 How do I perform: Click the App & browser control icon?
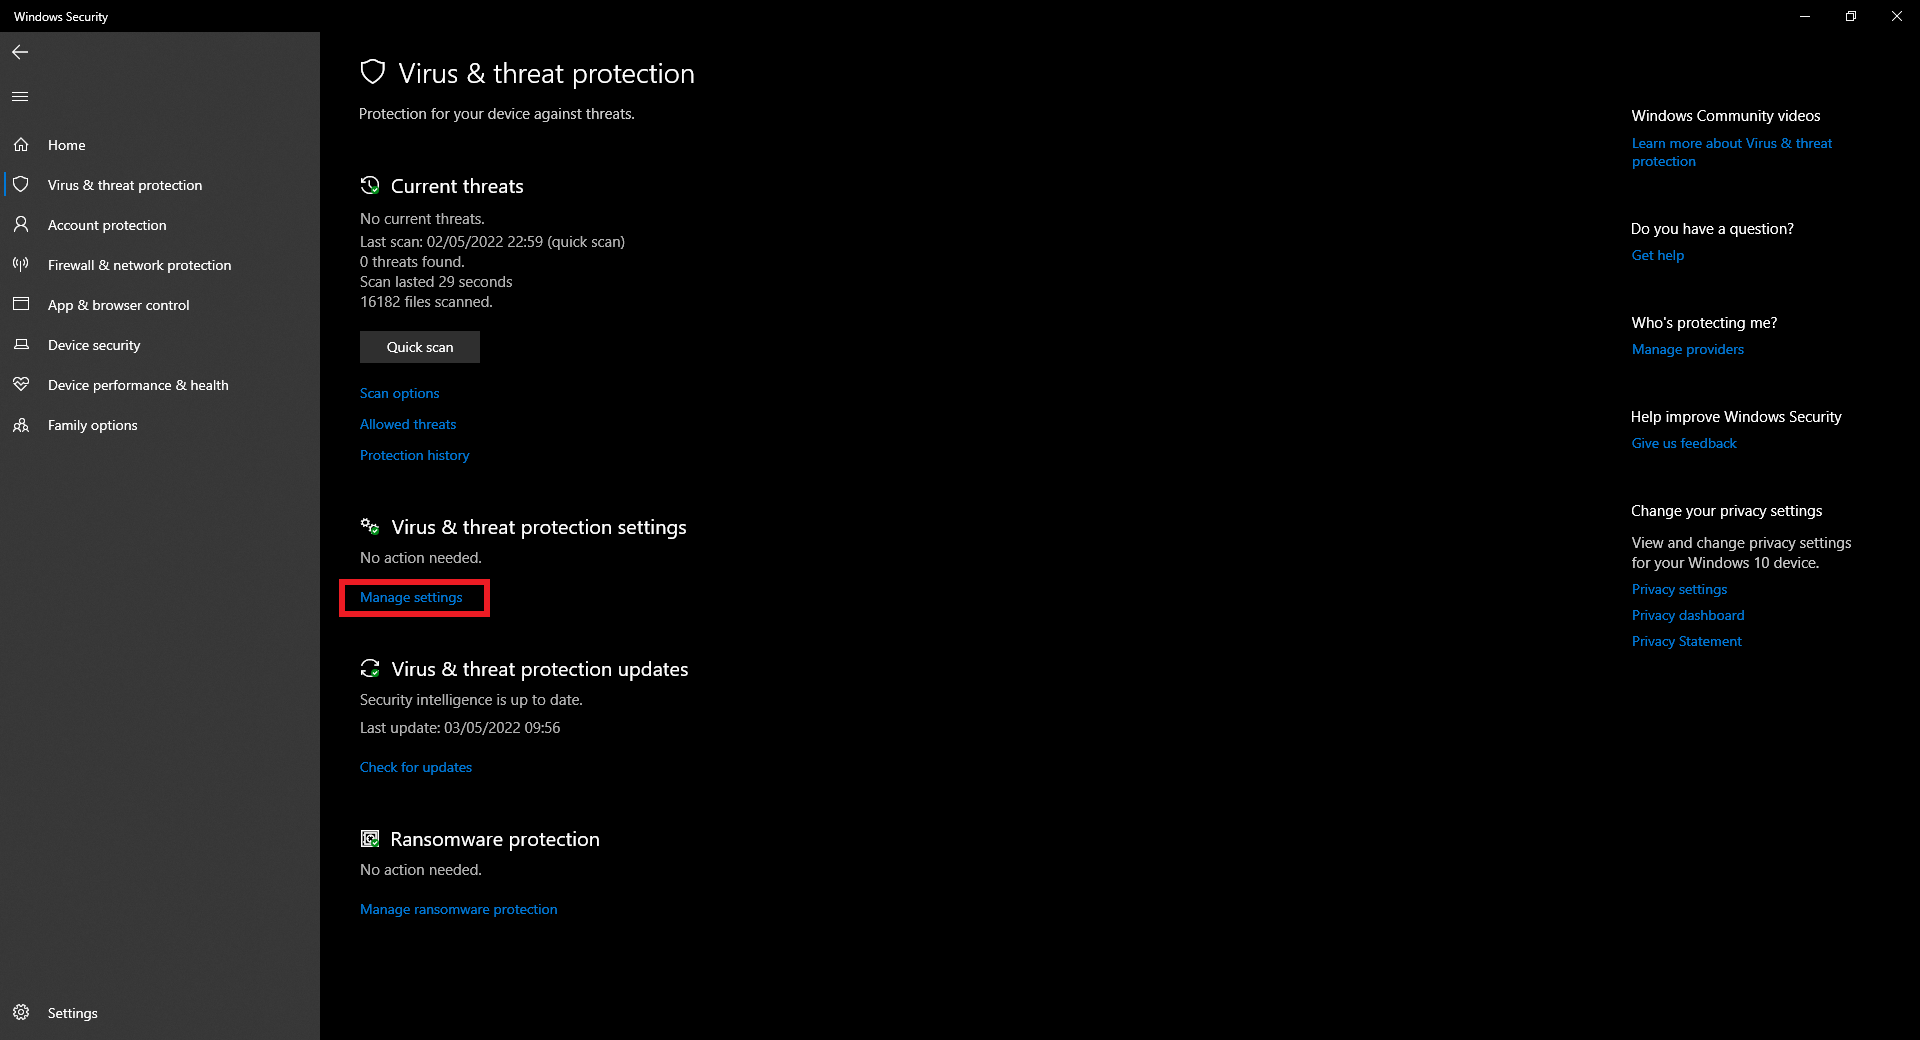coord(21,305)
